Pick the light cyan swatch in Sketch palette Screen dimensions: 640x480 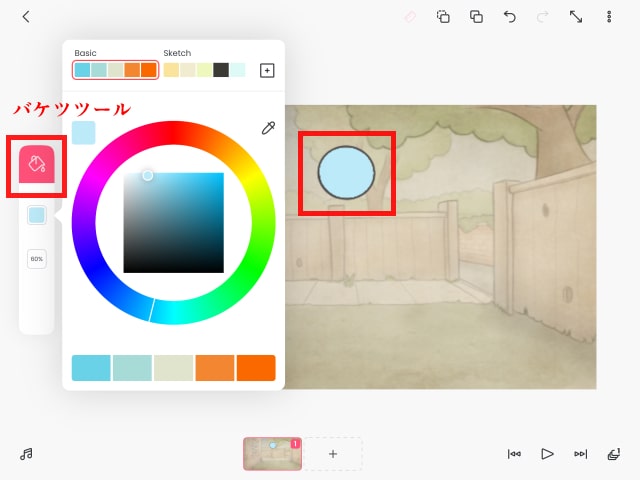(x=238, y=70)
